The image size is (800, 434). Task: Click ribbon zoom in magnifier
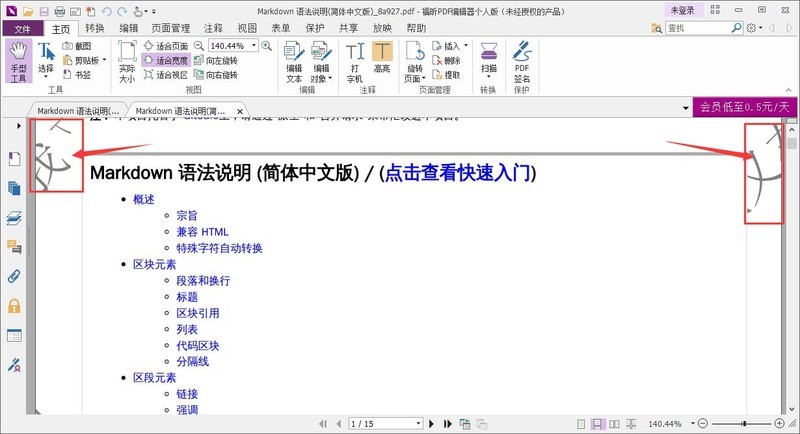coord(266,46)
